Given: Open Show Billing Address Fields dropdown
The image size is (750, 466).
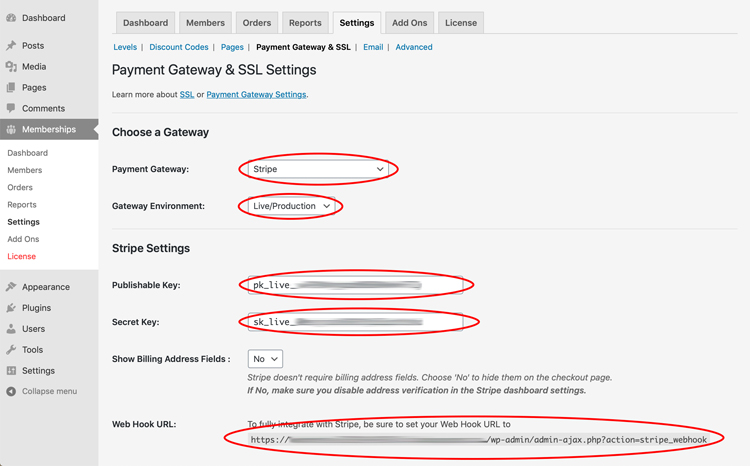Looking at the screenshot, I should pos(265,359).
